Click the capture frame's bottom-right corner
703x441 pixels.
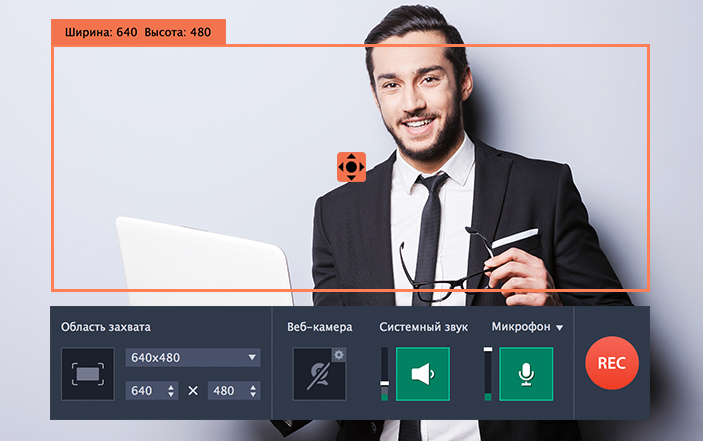(649, 290)
